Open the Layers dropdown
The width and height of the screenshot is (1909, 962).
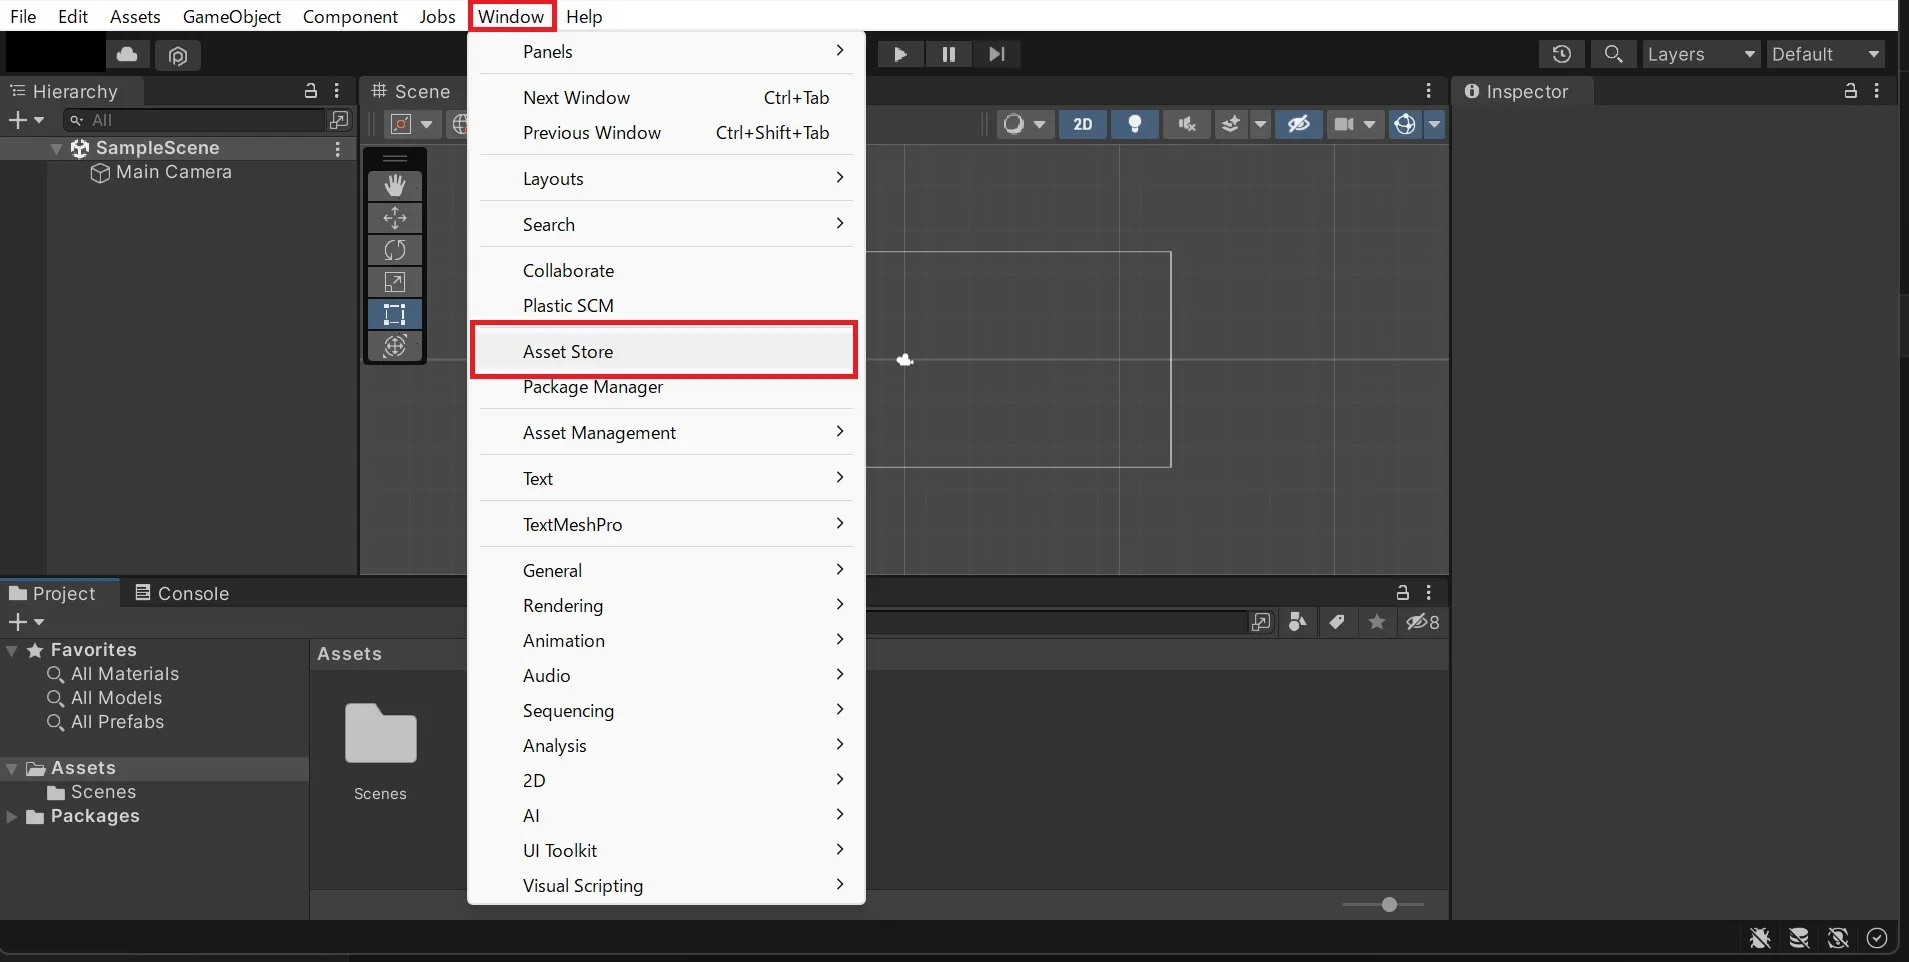tap(1701, 54)
